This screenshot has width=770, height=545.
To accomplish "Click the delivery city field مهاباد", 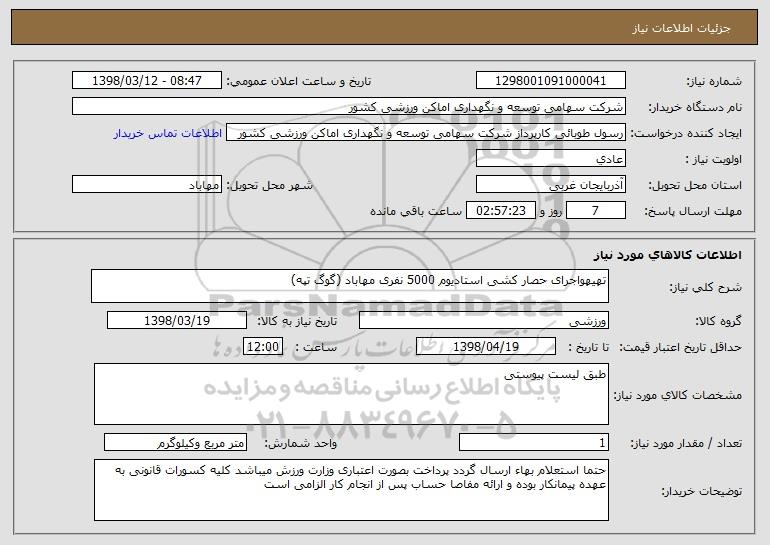I will coord(147,185).
